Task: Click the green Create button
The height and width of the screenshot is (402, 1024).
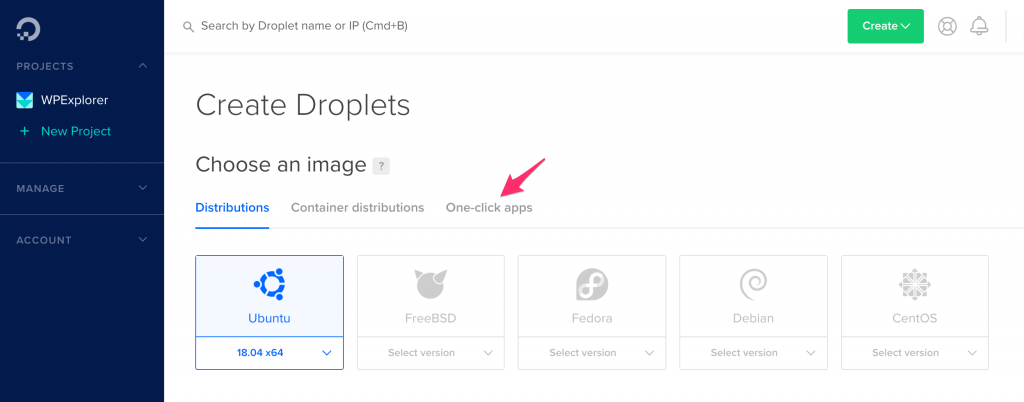Action: point(885,26)
